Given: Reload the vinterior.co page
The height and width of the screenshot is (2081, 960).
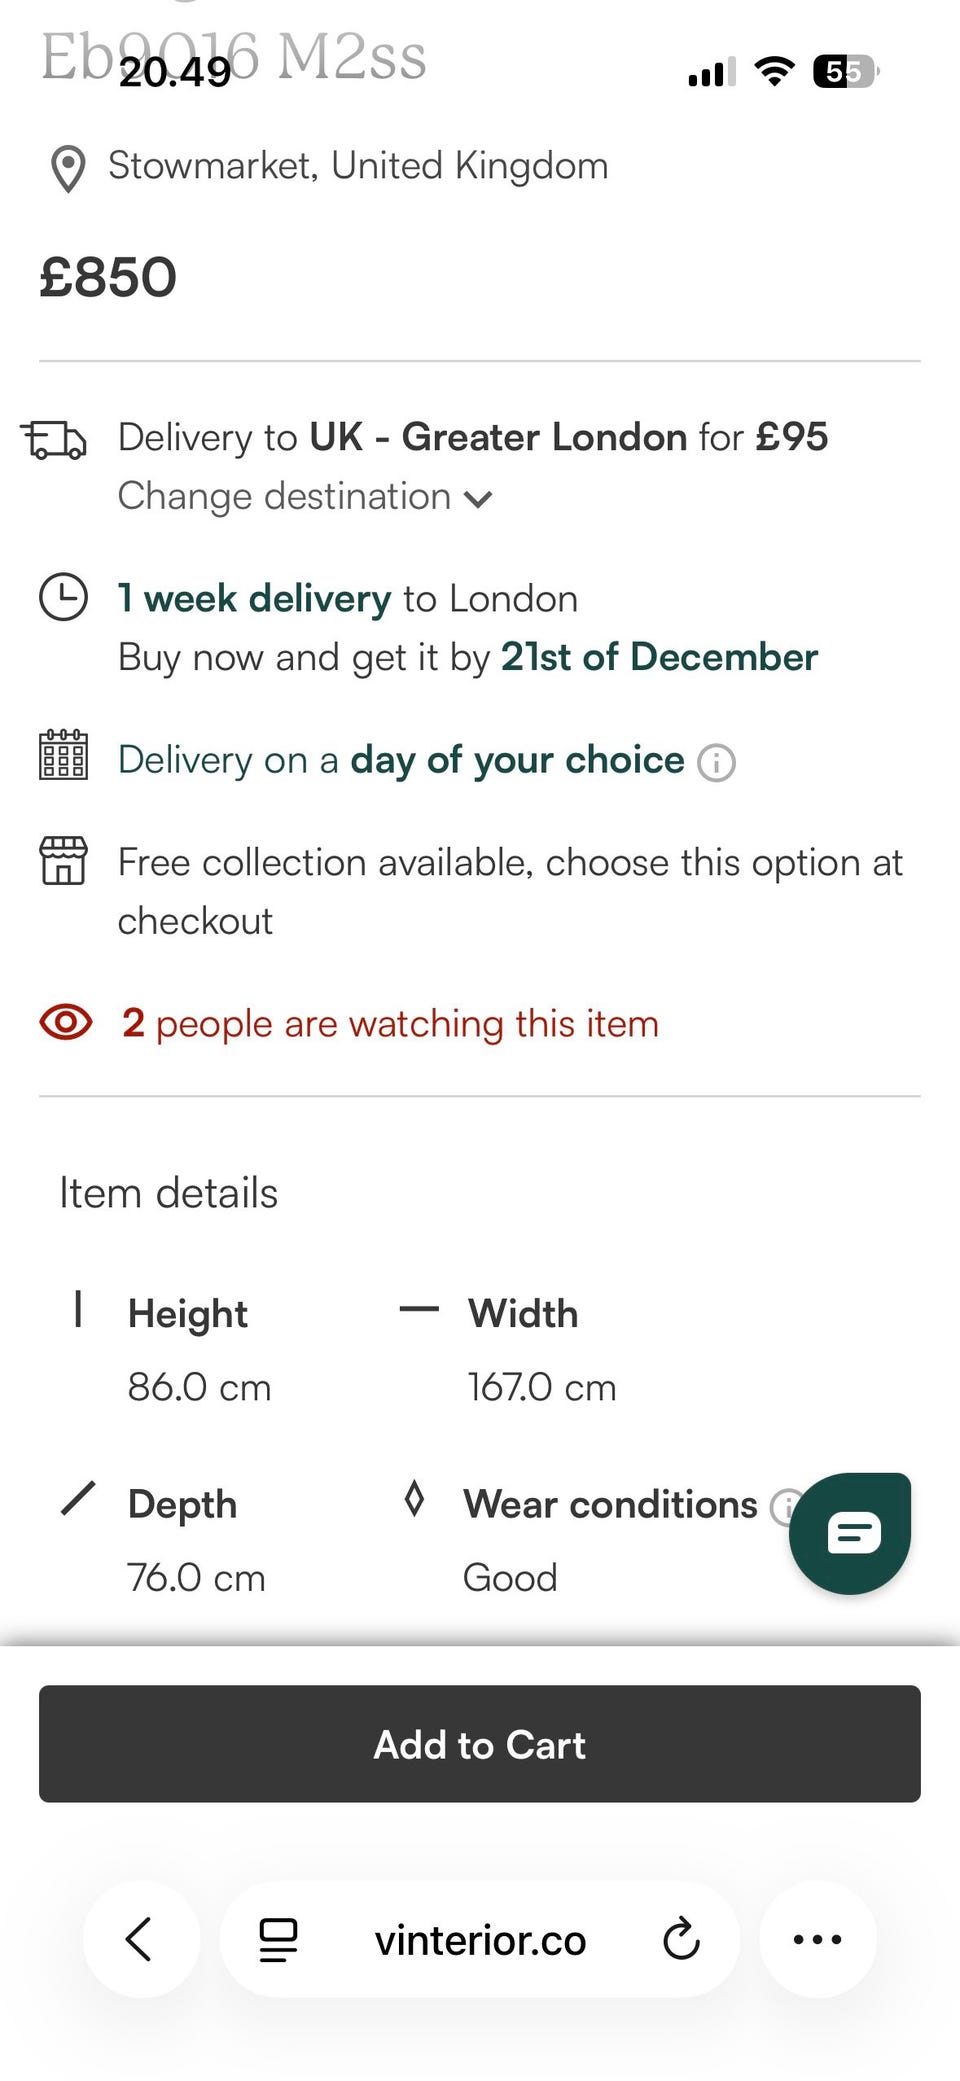Looking at the screenshot, I should 681,1939.
